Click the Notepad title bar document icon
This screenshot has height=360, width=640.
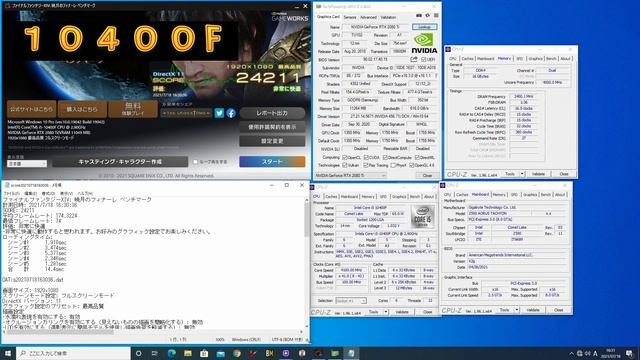(7, 185)
